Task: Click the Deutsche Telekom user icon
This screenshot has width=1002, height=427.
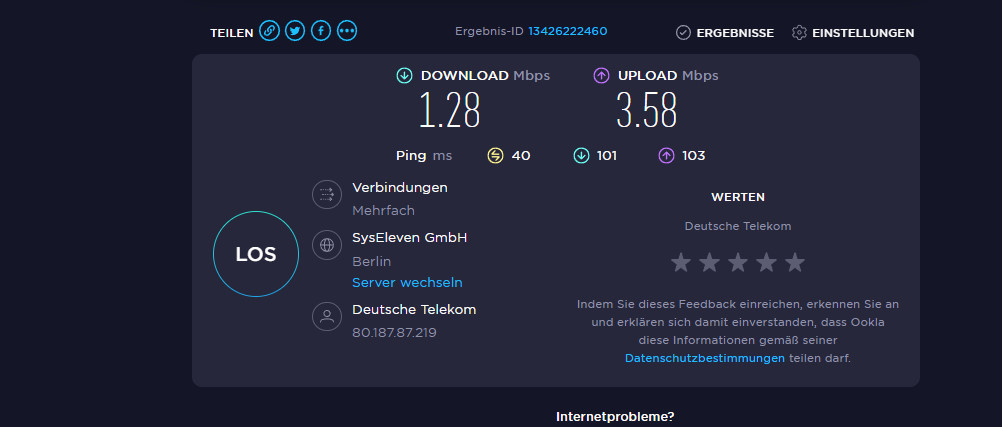Action: 326,317
